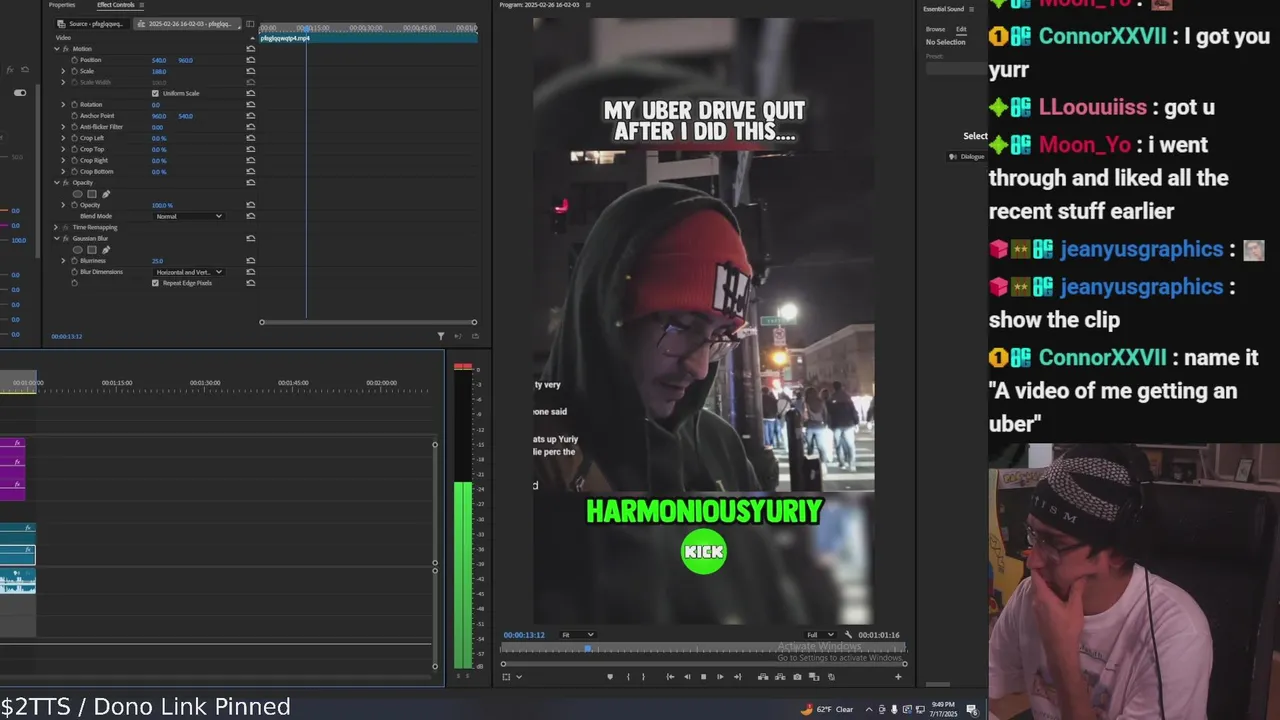Toggle animation stopwatch for Position

pos(74,60)
